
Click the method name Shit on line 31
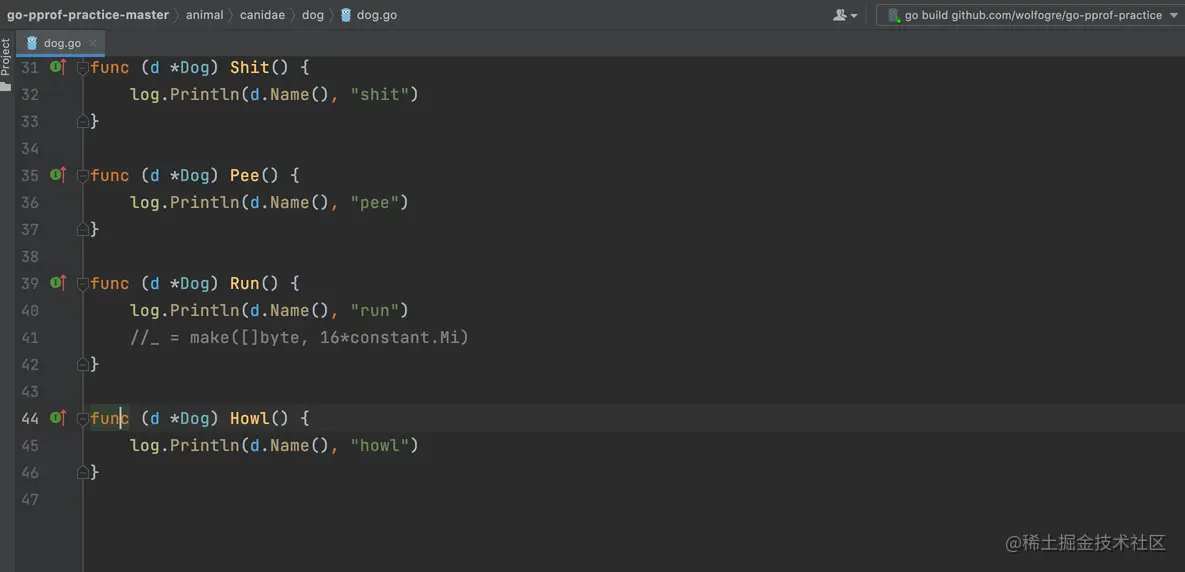pyautogui.click(x=249, y=68)
